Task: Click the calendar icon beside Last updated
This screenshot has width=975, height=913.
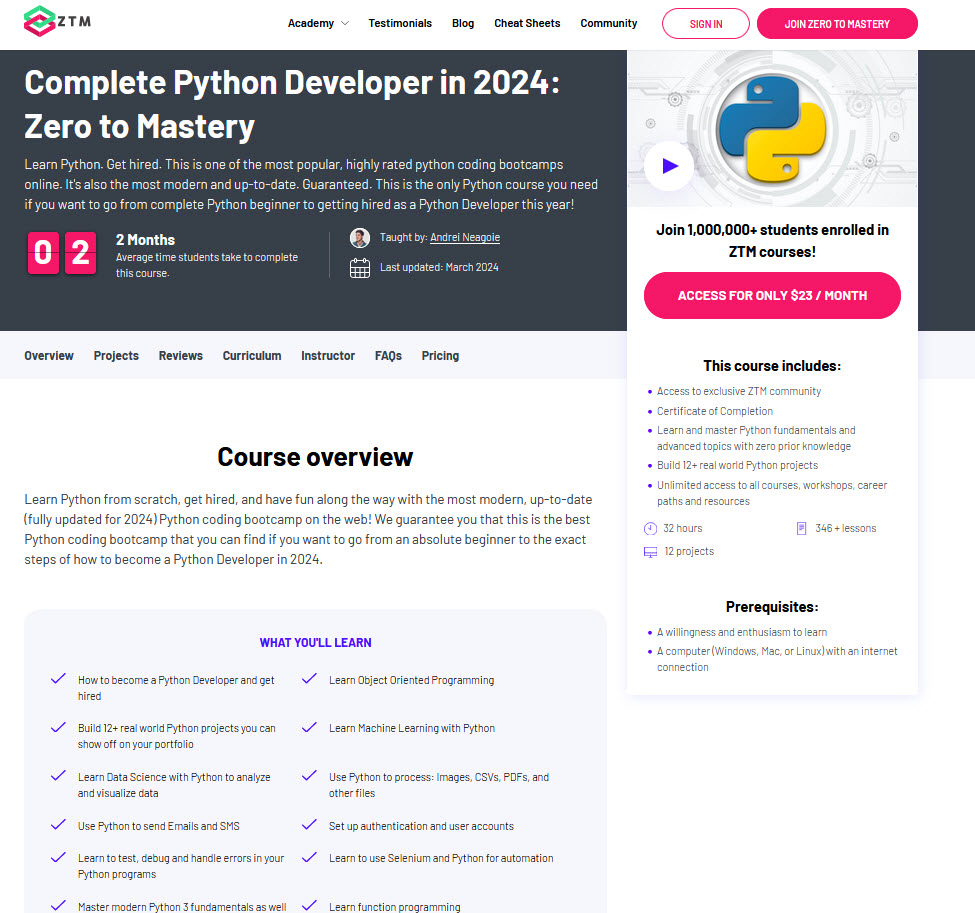Action: 359,268
